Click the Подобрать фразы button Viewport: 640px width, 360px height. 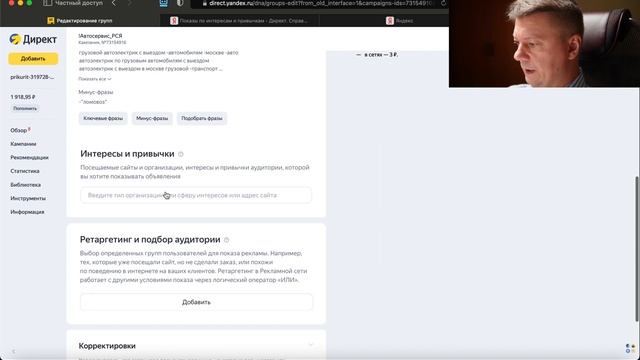click(202, 118)
